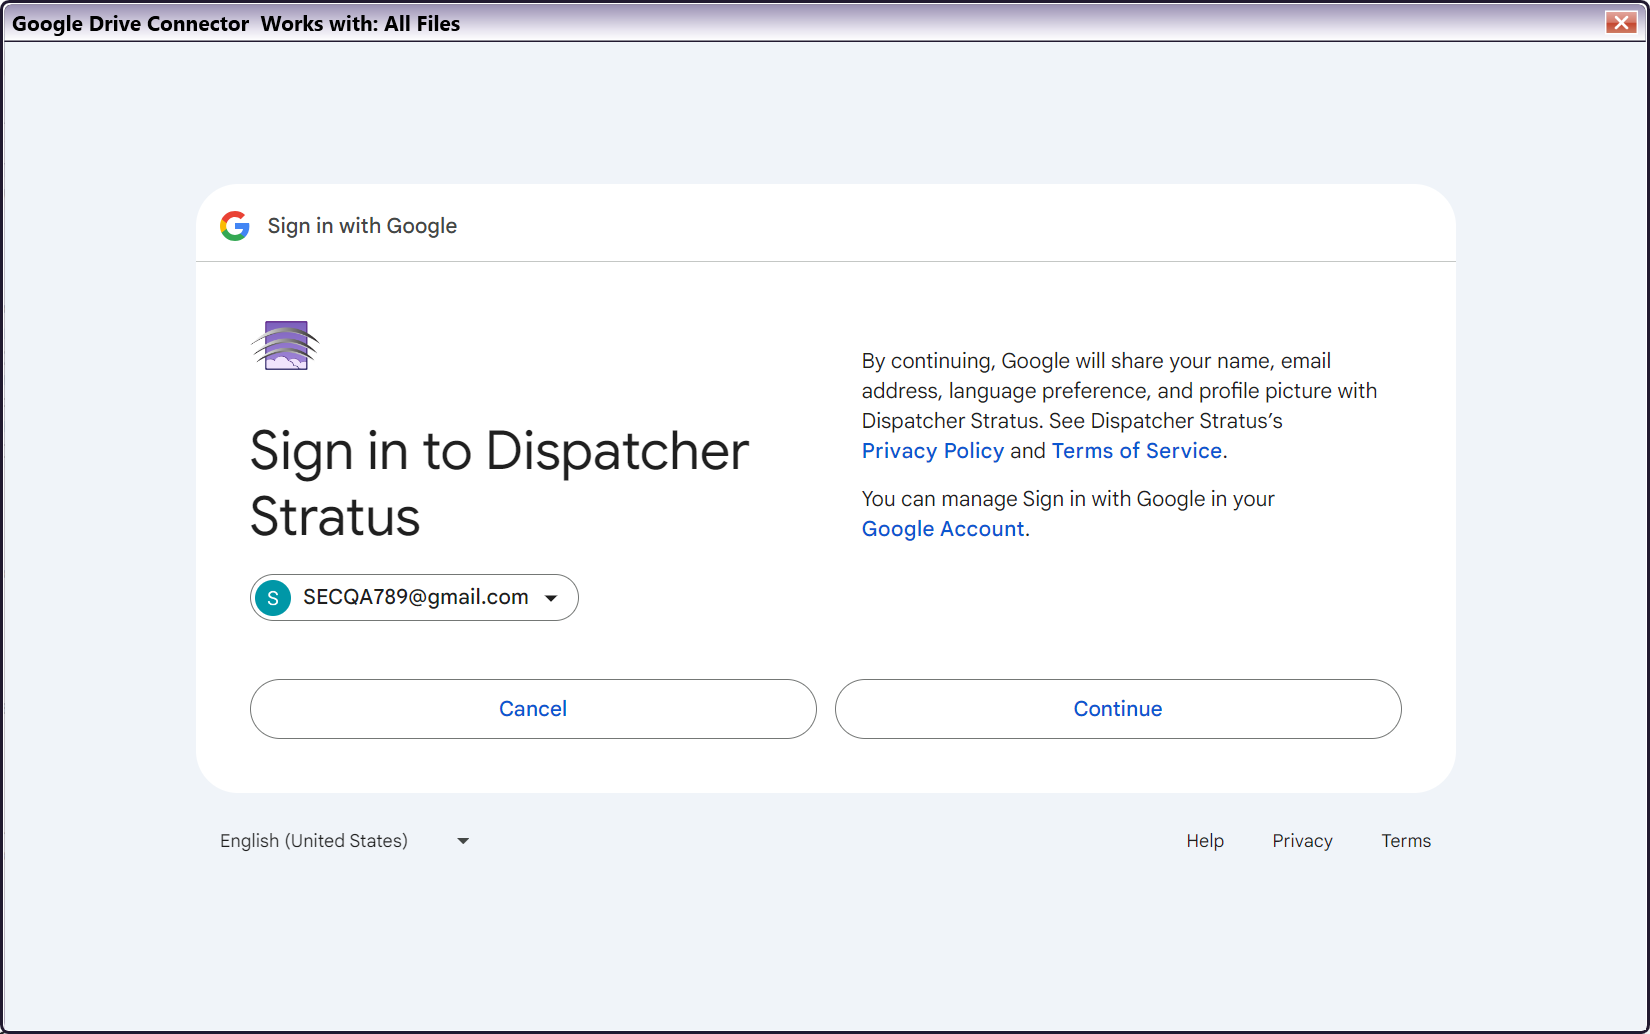1650x1034 pixels.
Task: Close the Google Drive Connector window
Action: (1621, 23)
